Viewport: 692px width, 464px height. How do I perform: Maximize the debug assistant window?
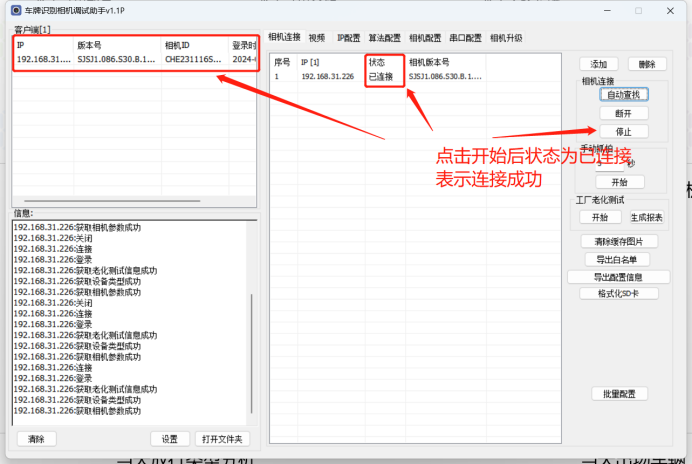pos(638,11)
